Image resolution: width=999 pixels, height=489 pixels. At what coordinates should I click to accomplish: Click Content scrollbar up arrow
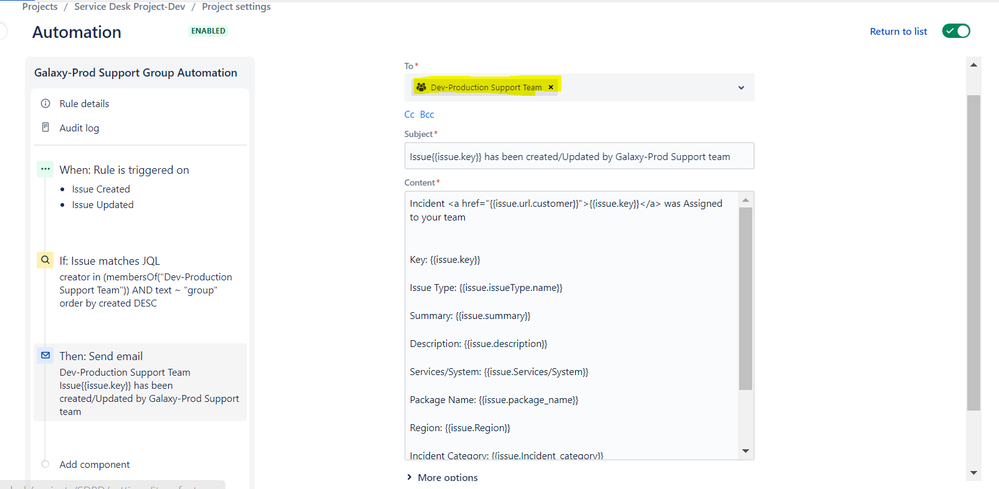[x=746, y=200]
